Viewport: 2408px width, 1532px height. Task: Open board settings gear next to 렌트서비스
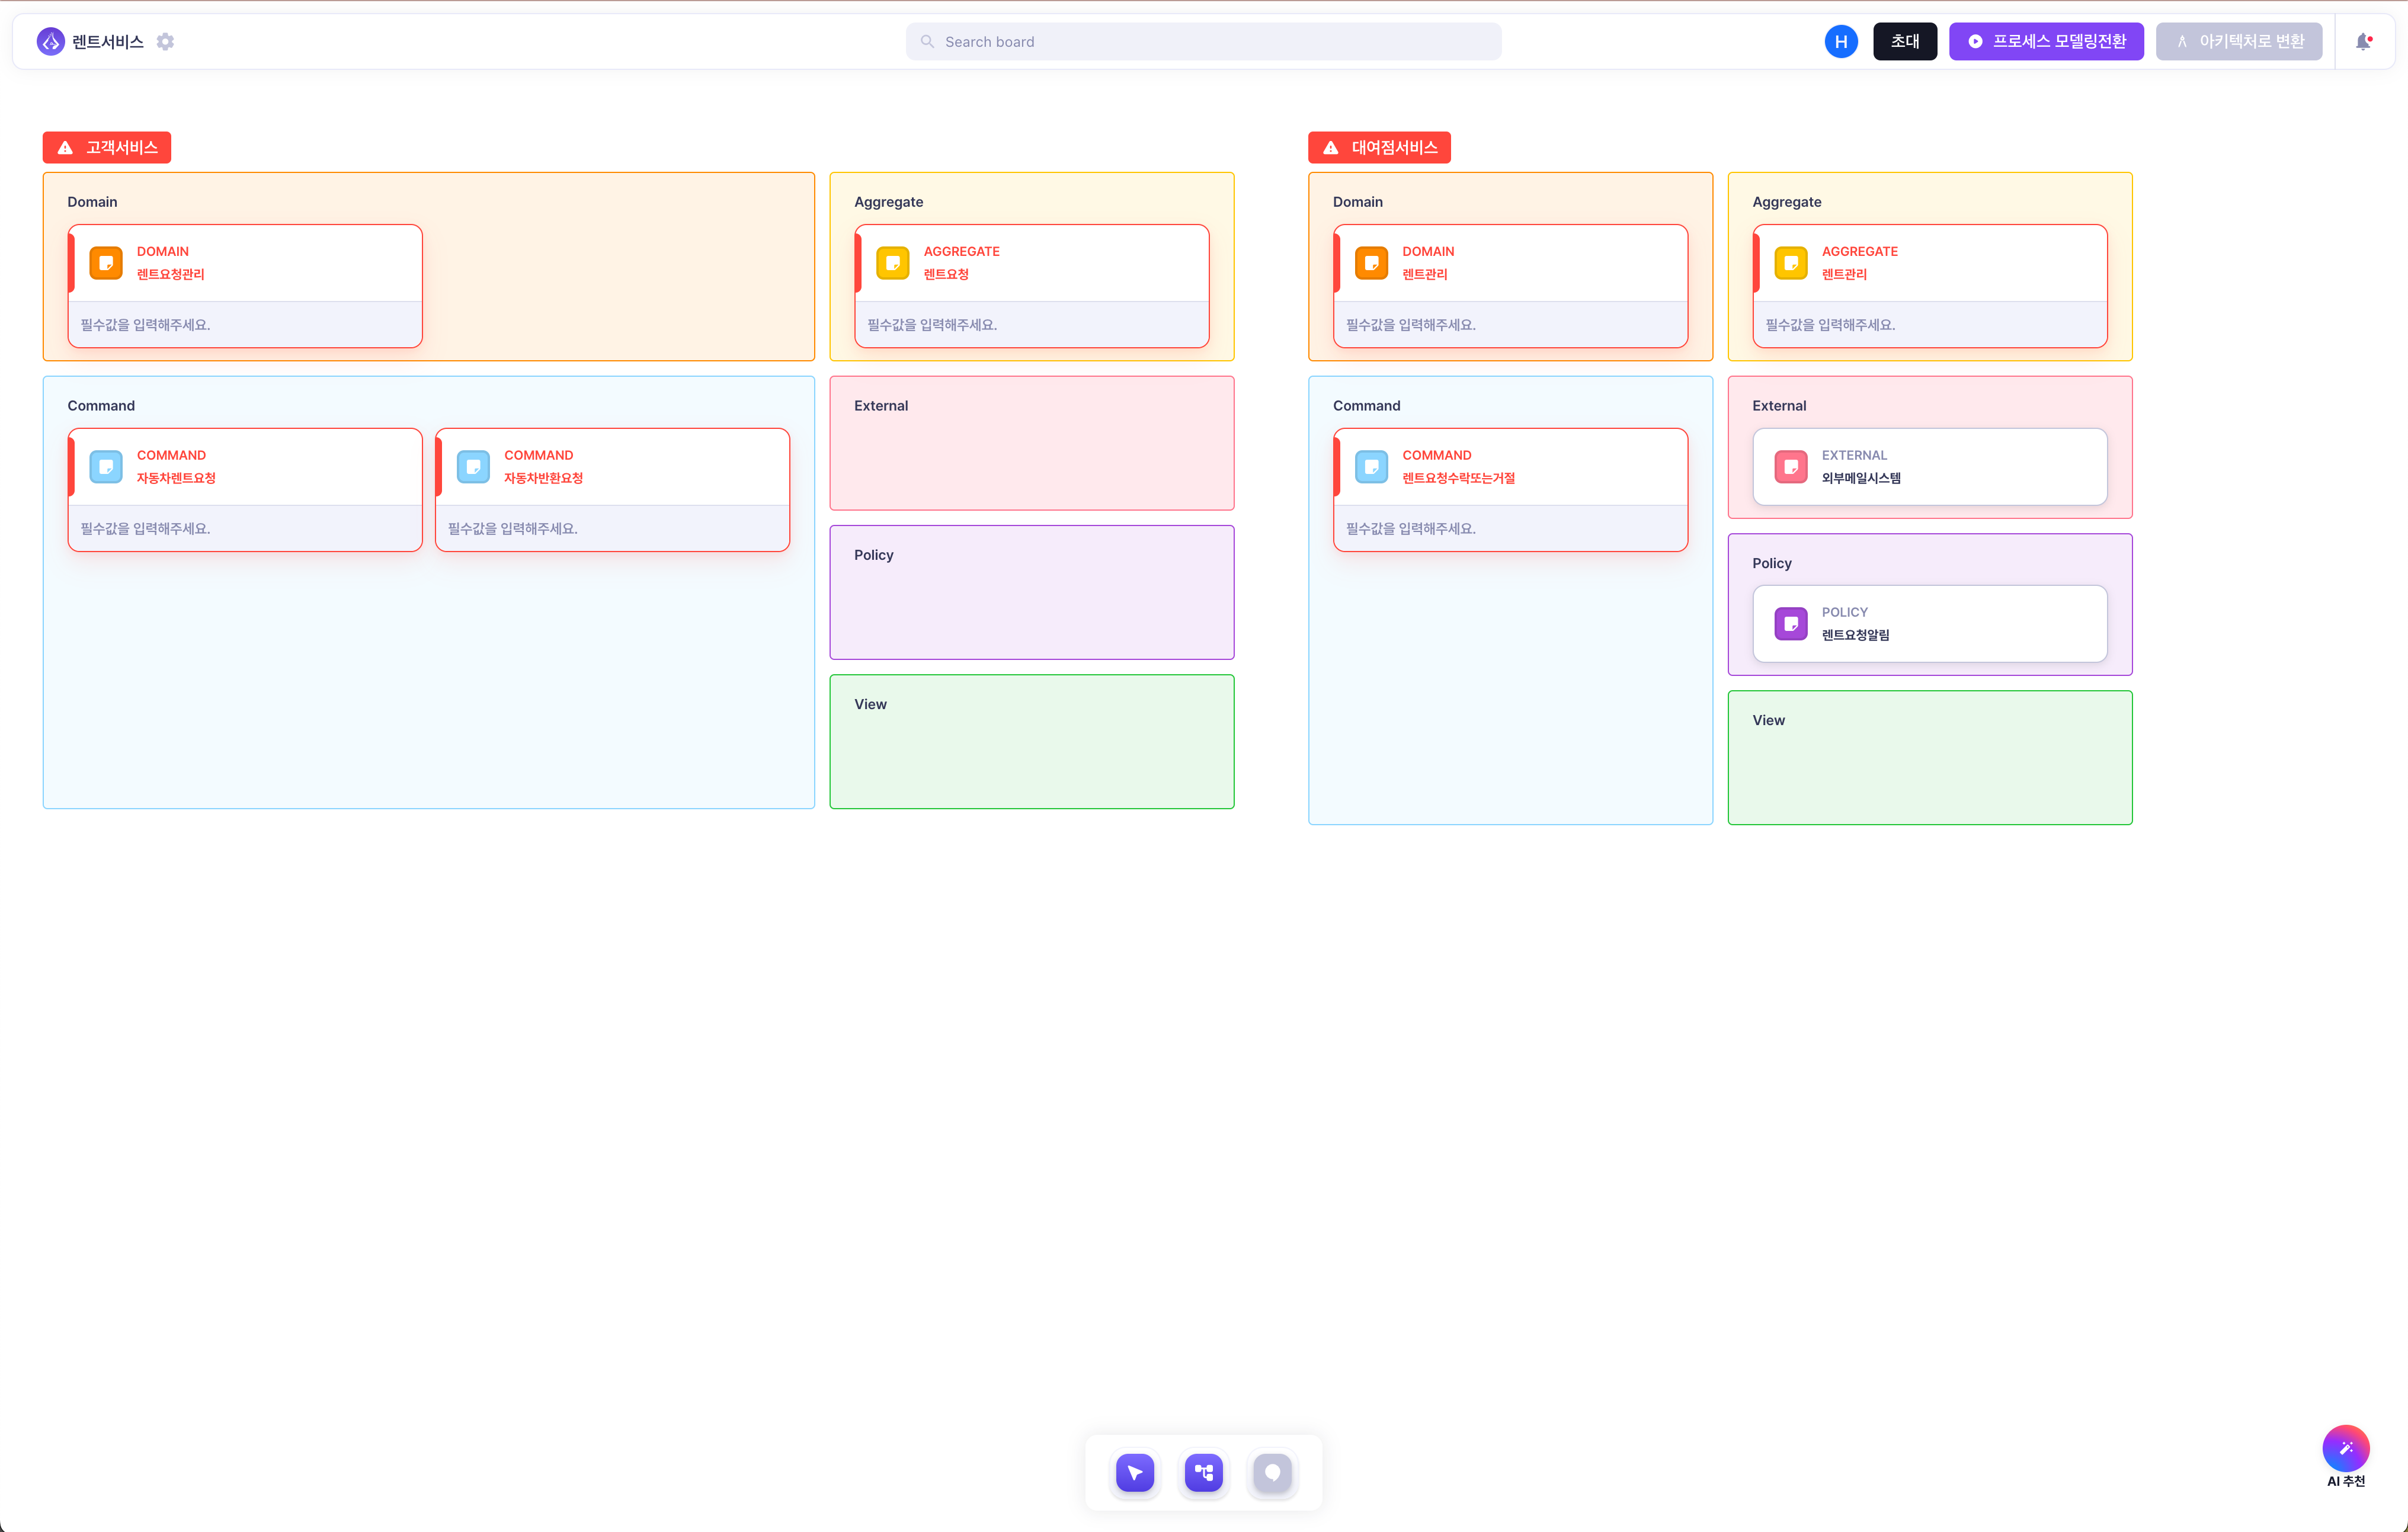(165, 42)
